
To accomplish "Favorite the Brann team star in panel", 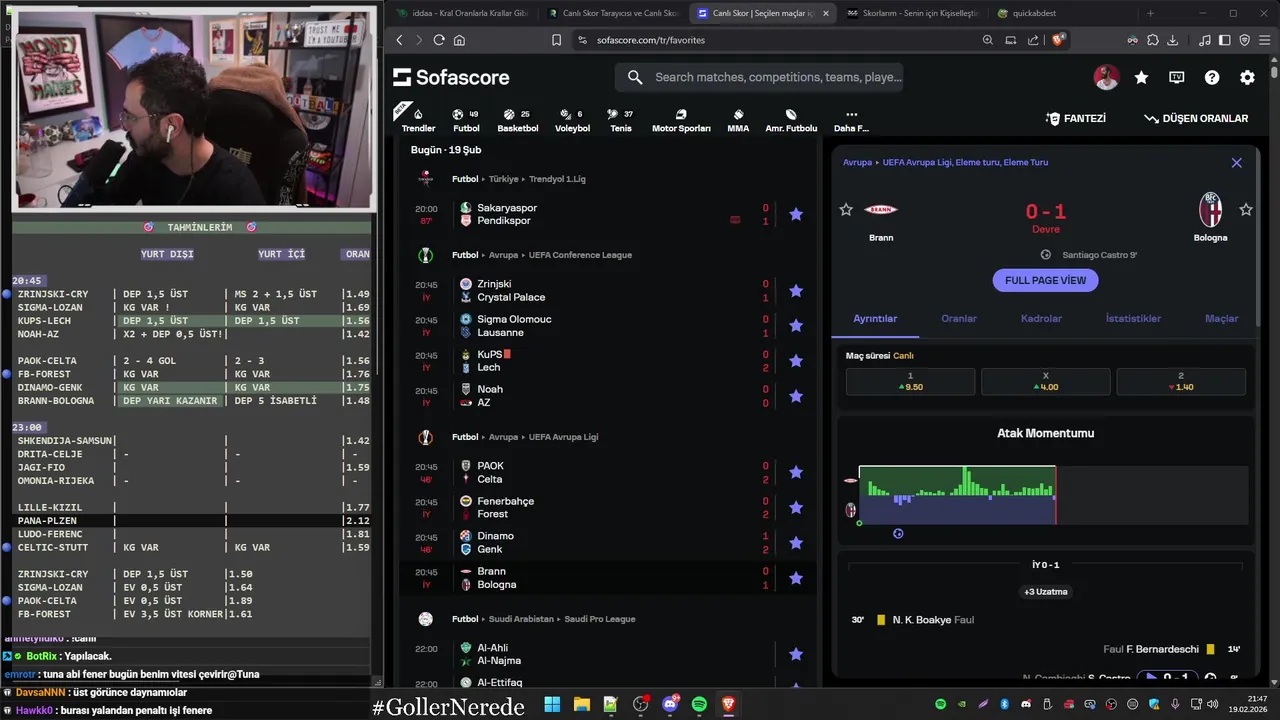I will (846, 209).
